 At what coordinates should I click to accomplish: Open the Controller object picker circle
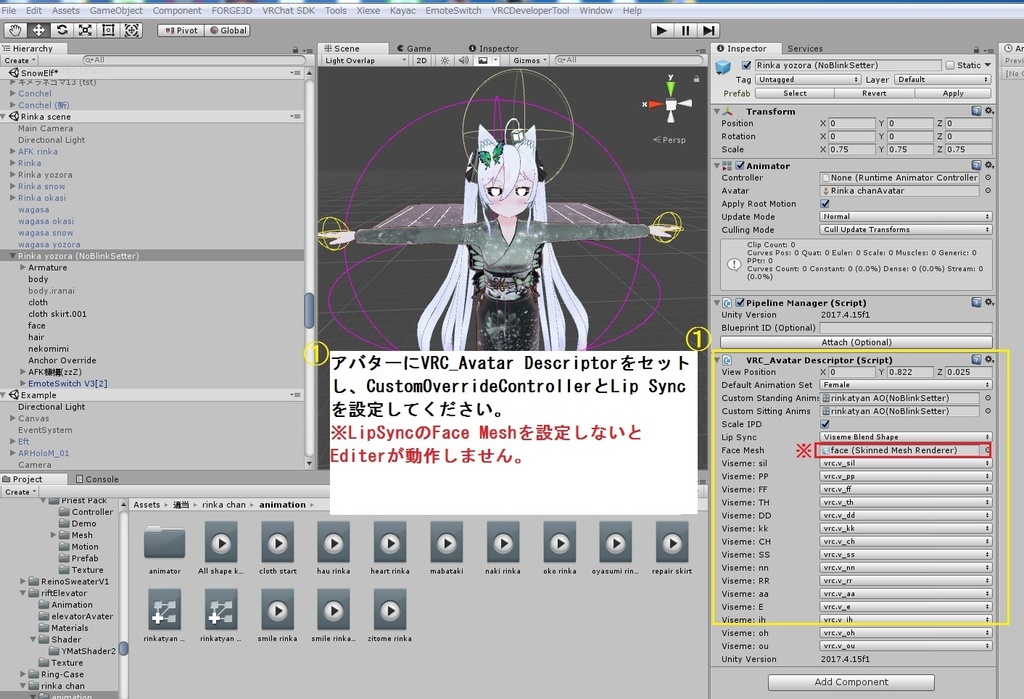(x=987, y=178)
